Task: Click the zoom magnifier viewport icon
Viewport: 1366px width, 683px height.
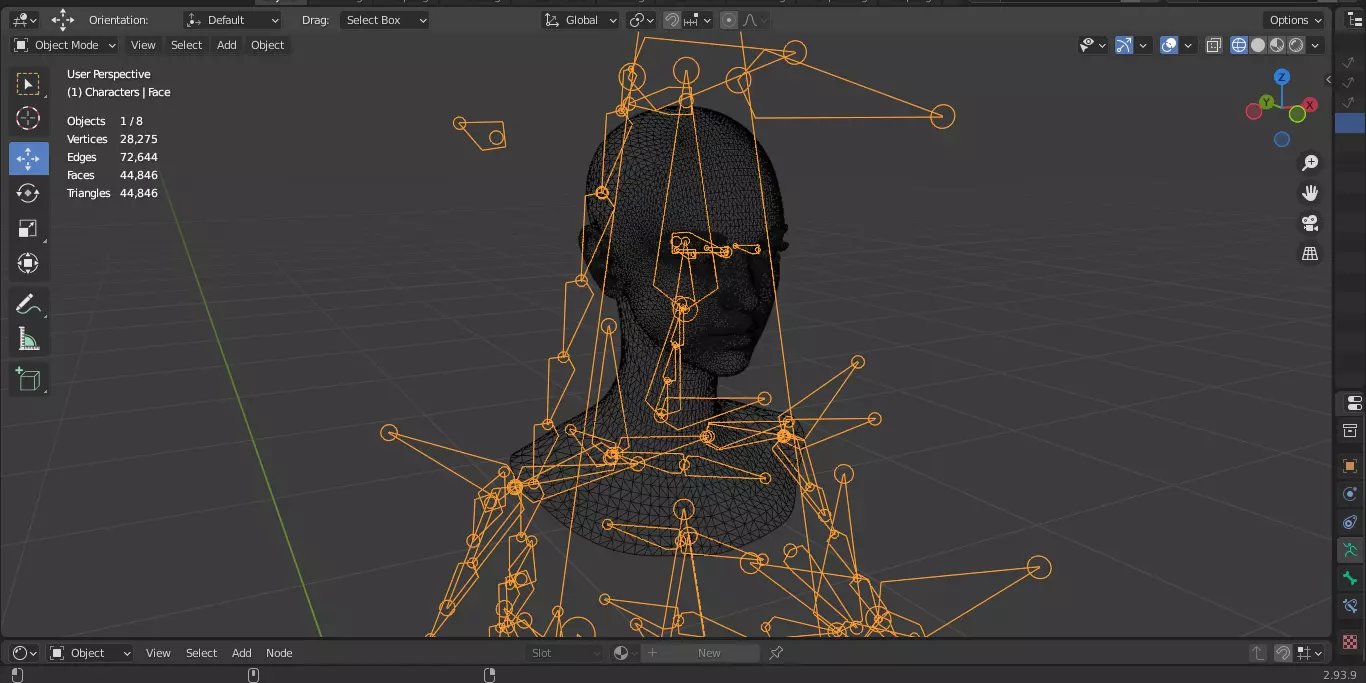Action: tap(1310, 163)
